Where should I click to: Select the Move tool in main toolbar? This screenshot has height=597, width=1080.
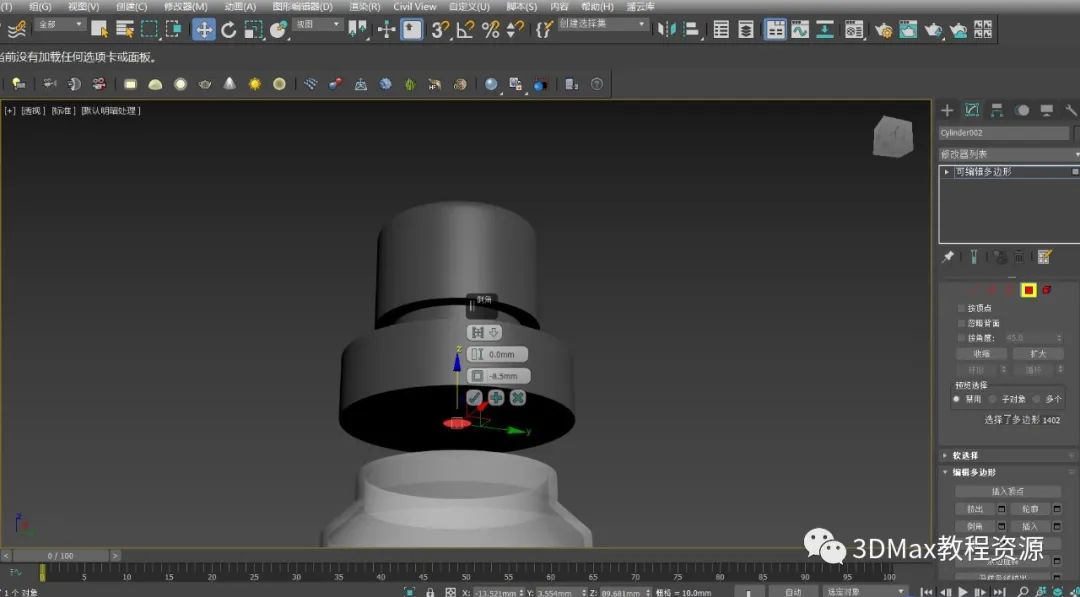click(x=204, y=29)
